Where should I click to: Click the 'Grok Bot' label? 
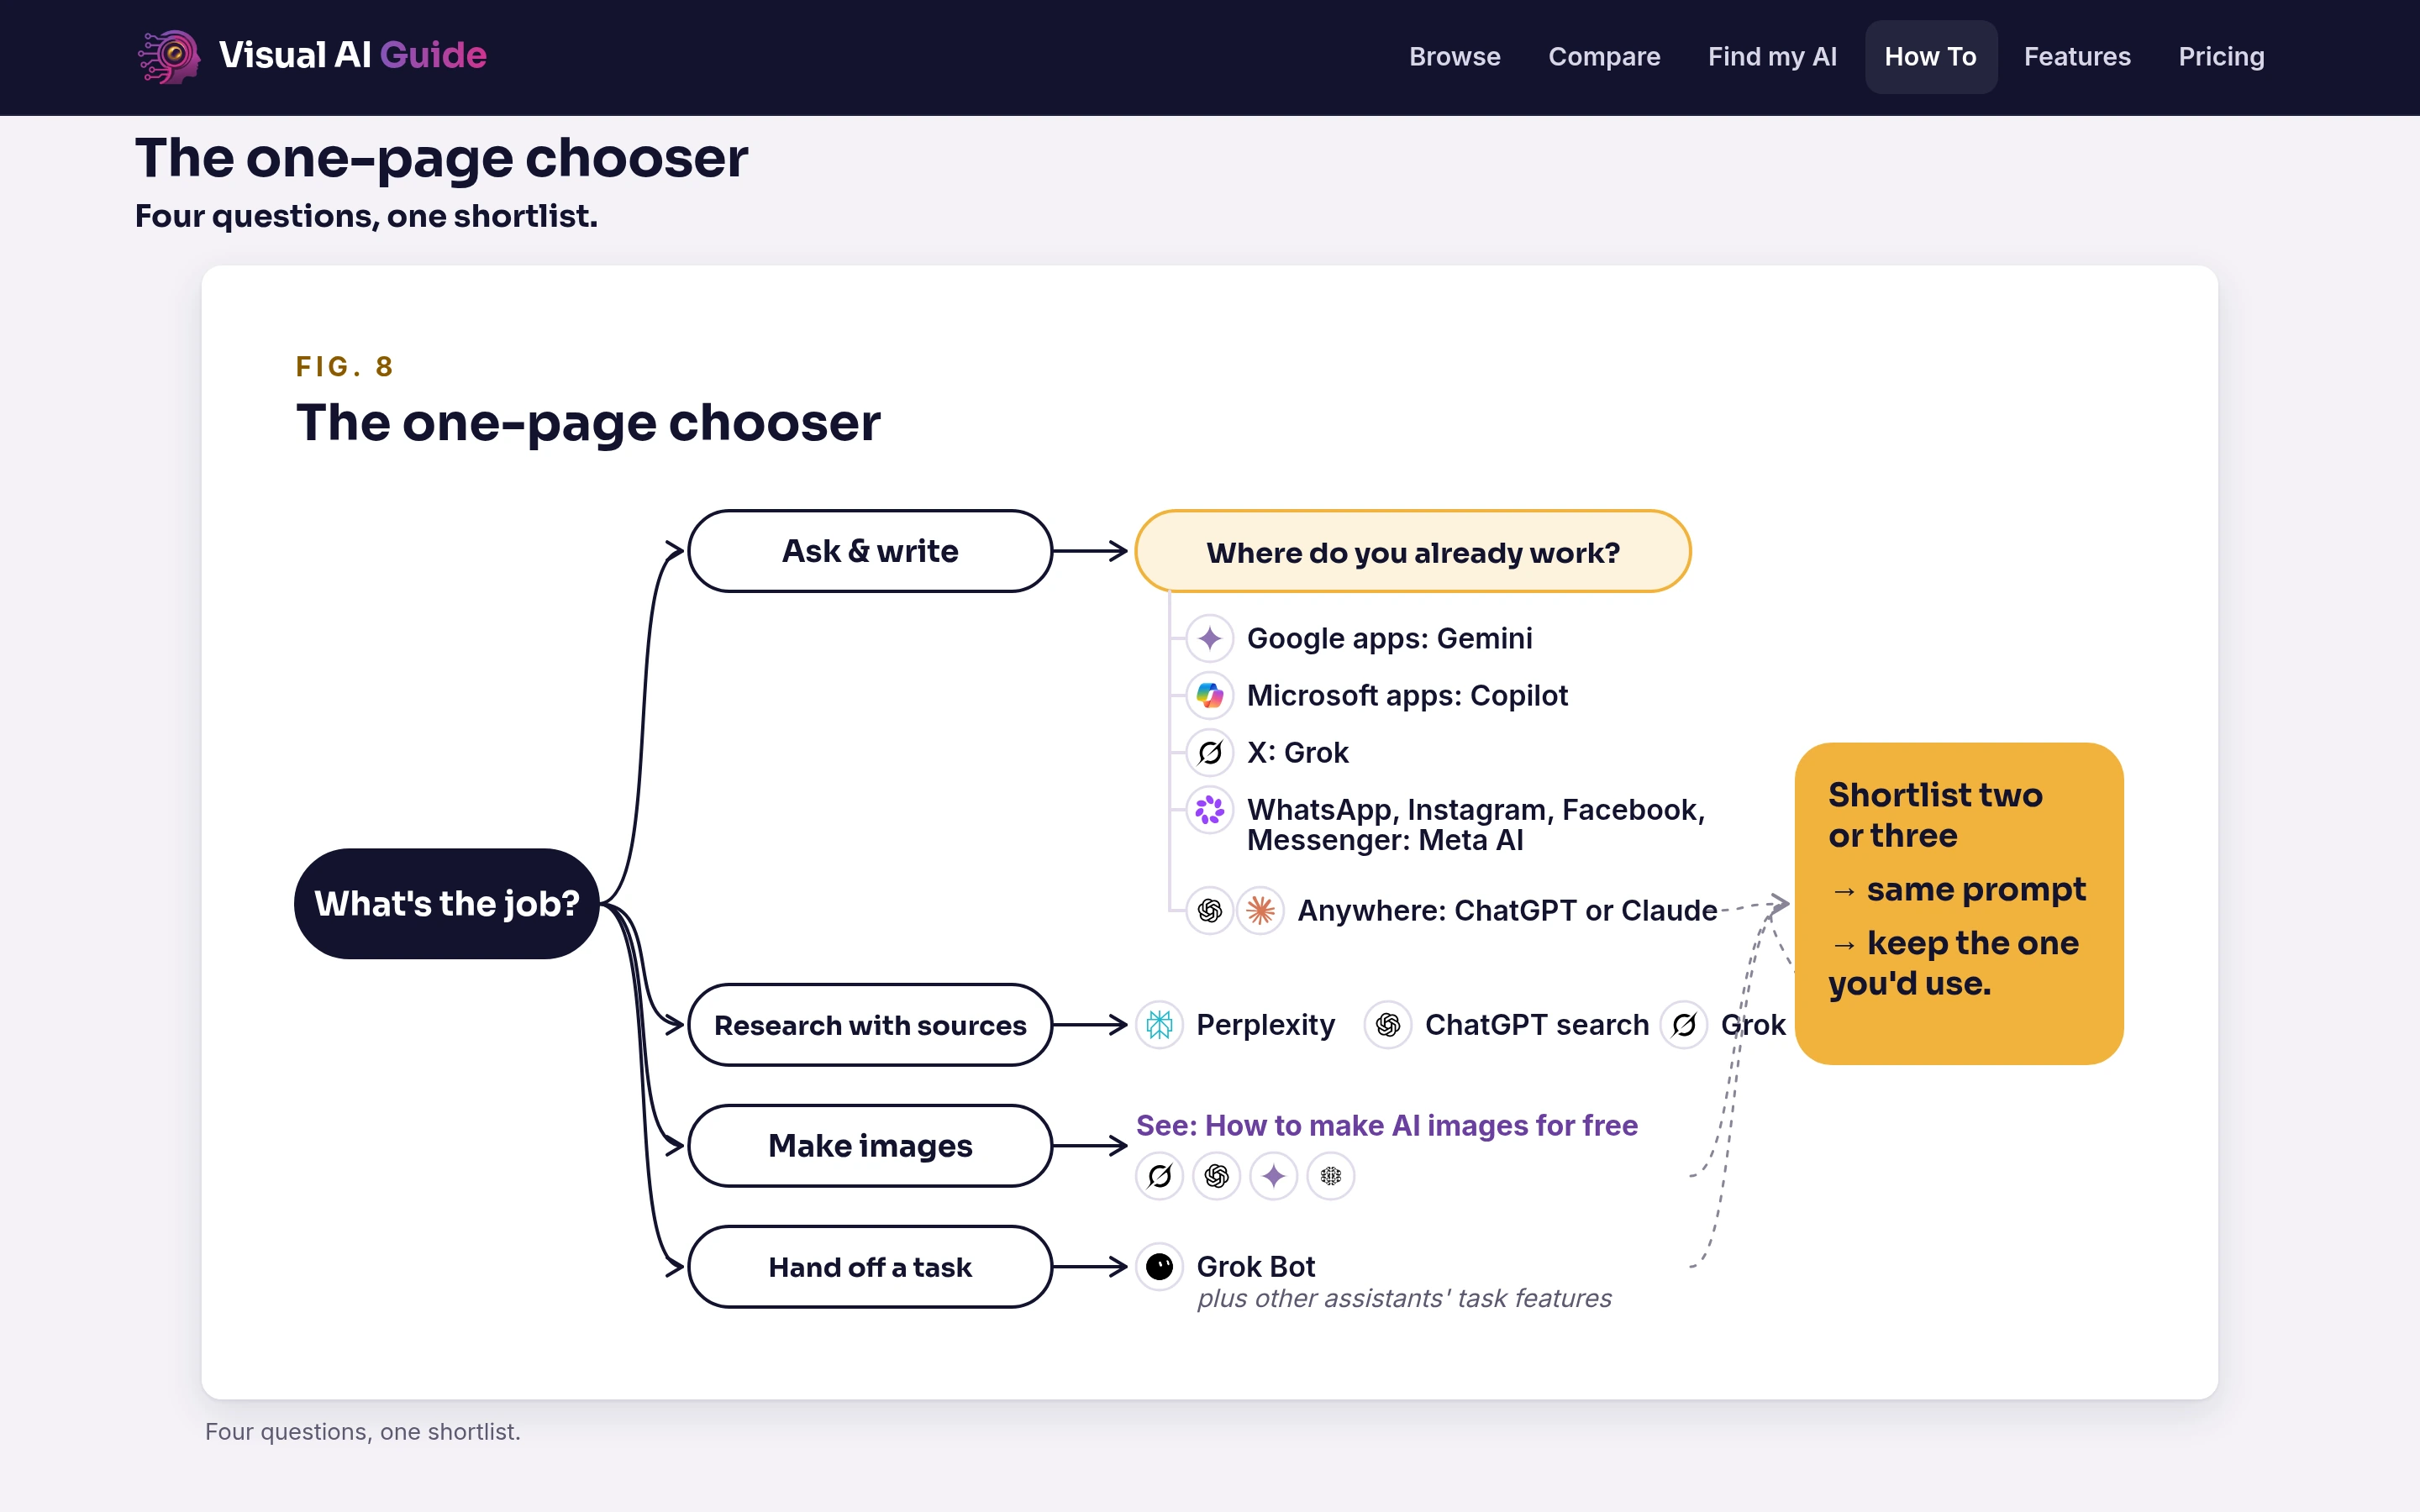pyautogui.click(x=1255, y=1266)
